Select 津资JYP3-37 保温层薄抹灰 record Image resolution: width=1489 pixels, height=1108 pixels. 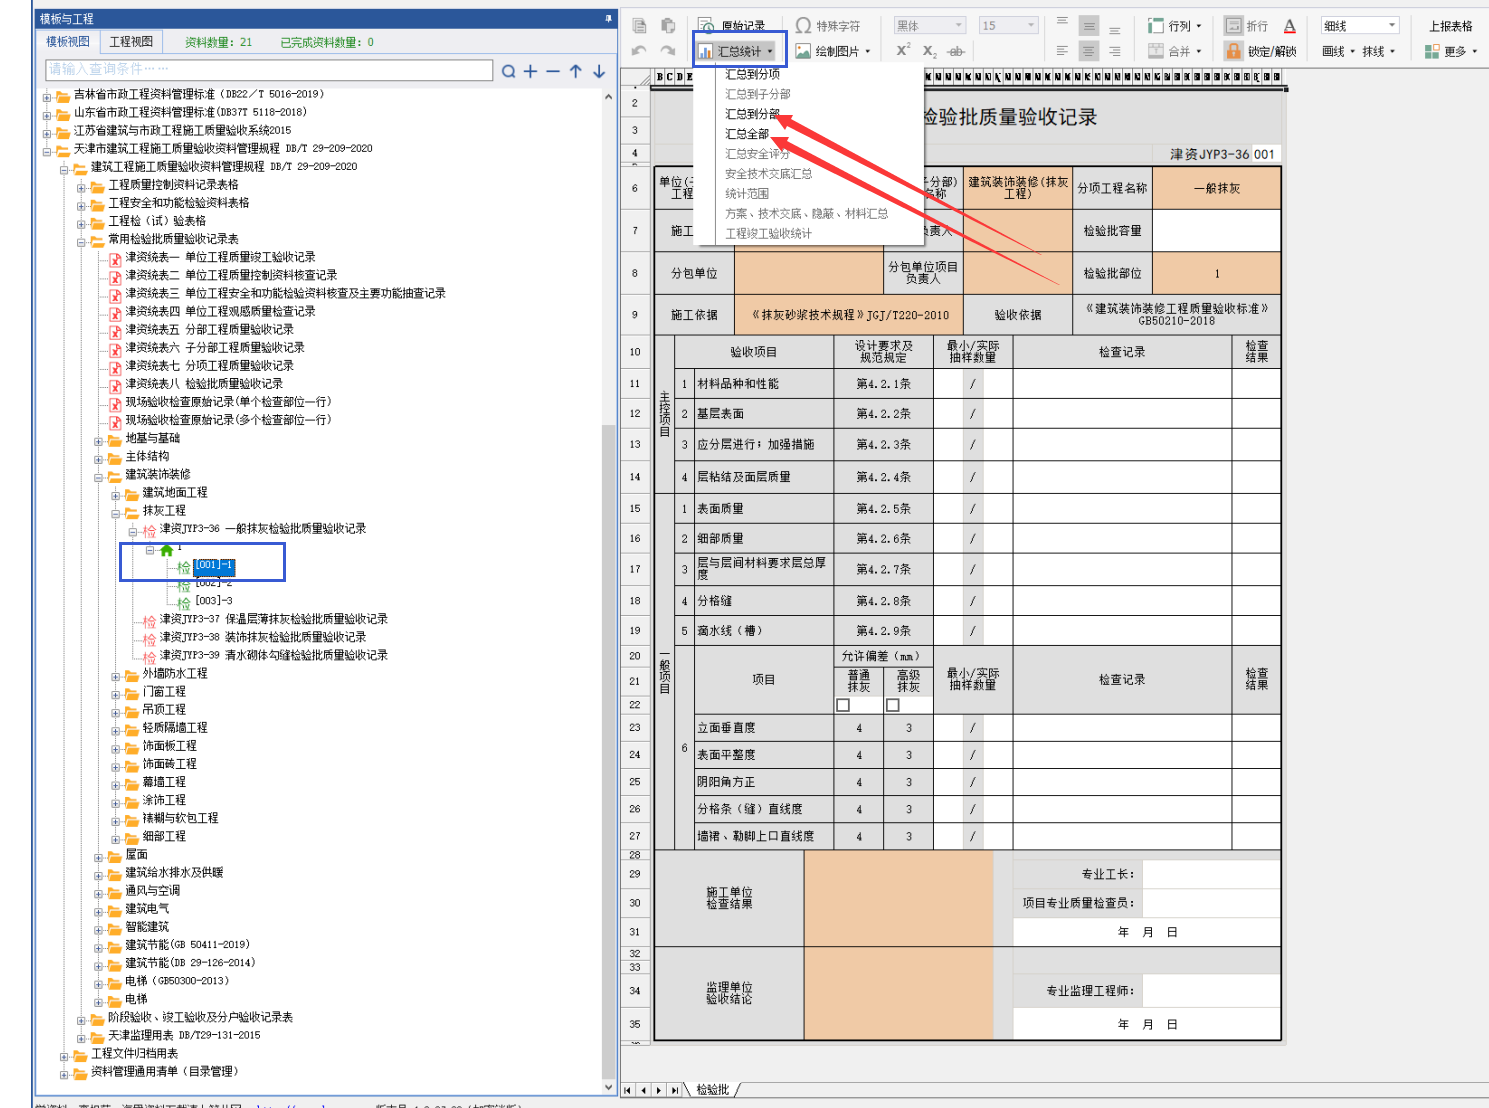pos(273,620)
